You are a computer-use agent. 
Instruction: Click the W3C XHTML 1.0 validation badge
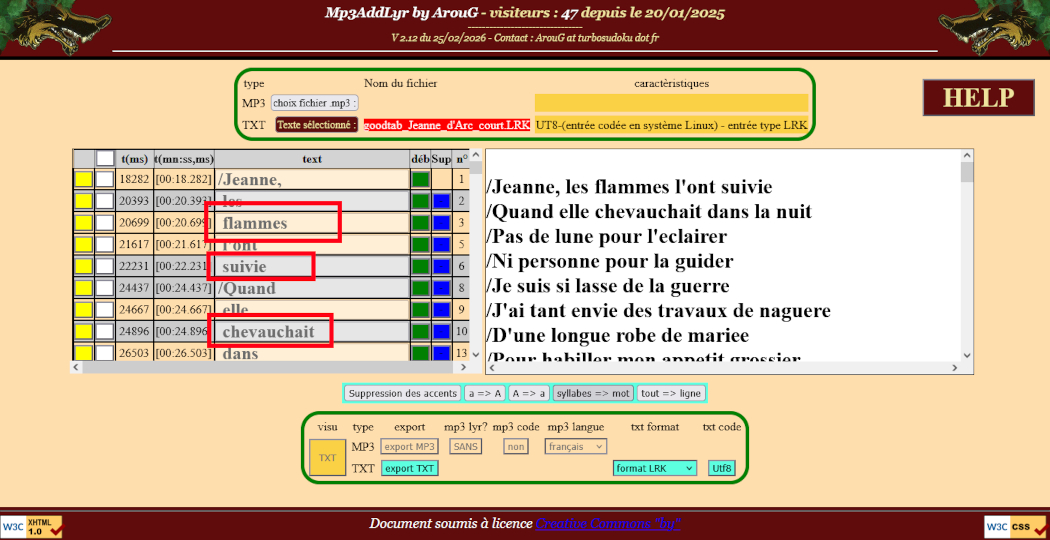31,526
